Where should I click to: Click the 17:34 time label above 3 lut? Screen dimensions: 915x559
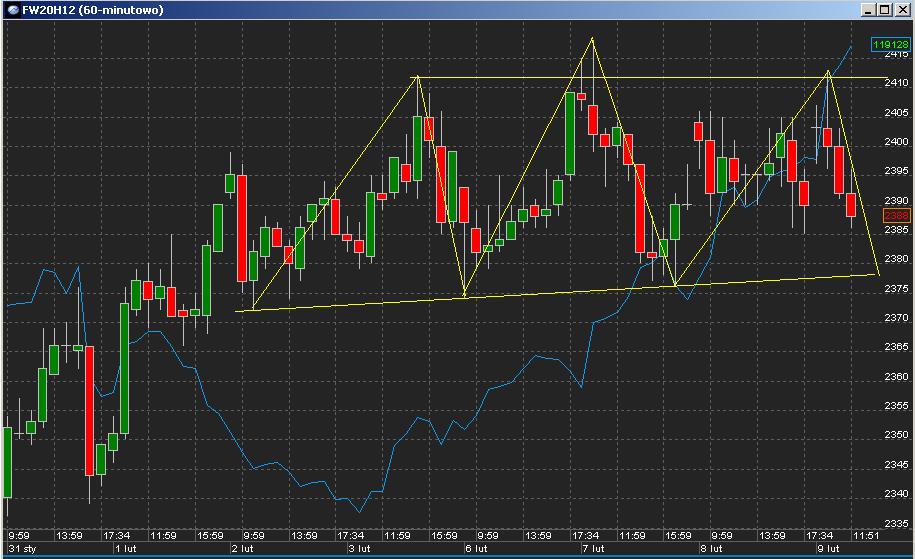[x=350, y=535]
